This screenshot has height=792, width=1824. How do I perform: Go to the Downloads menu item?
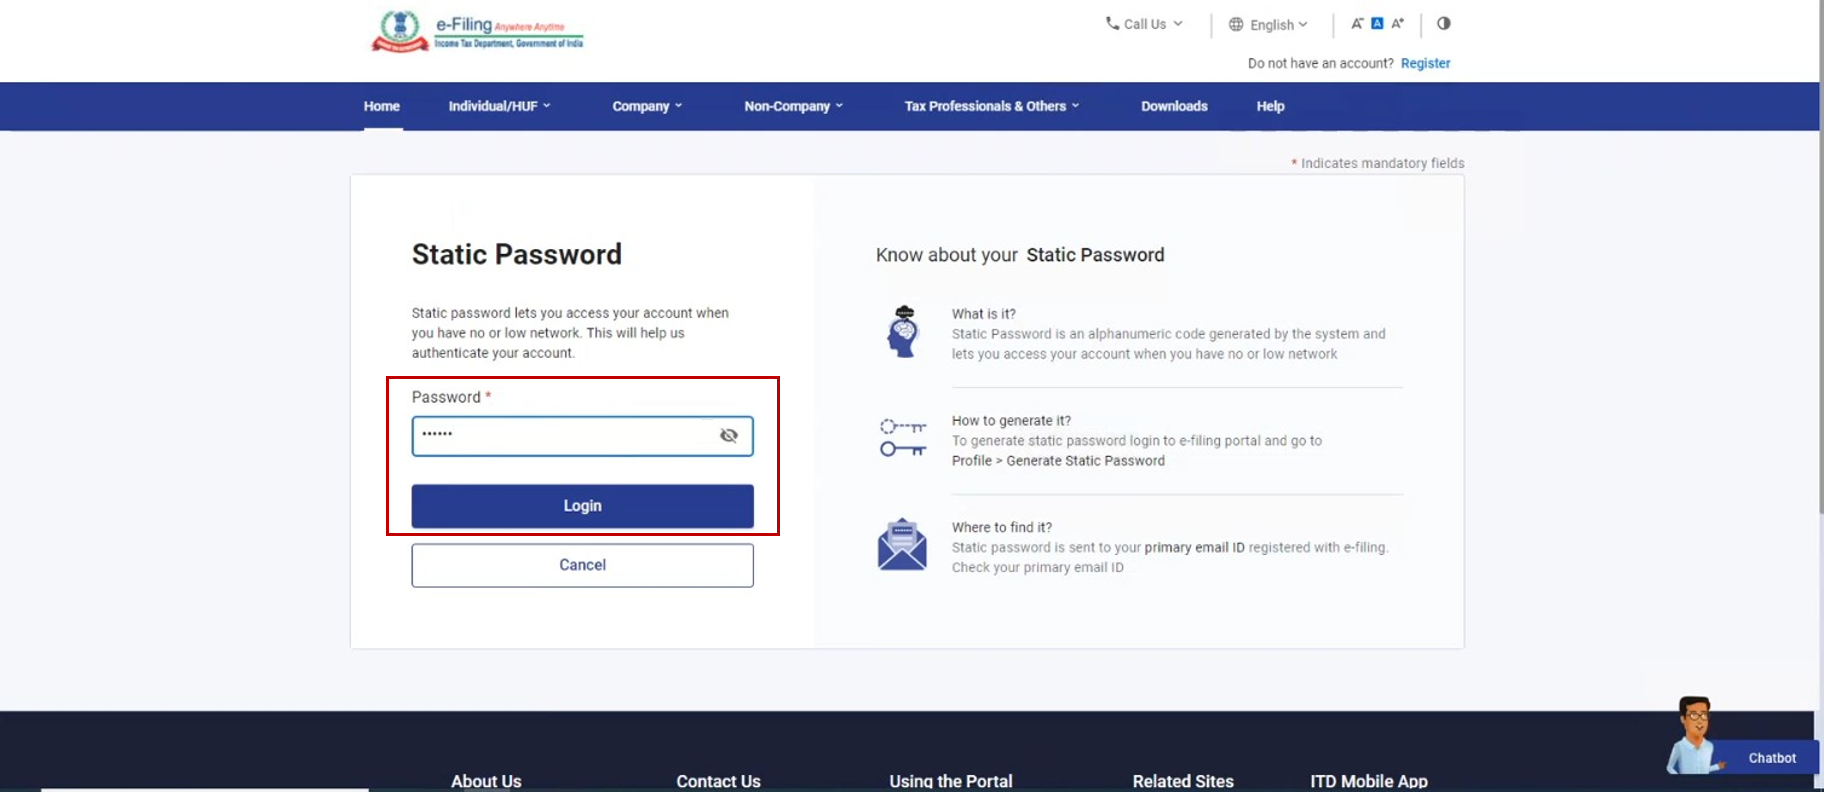point(1174,106)
